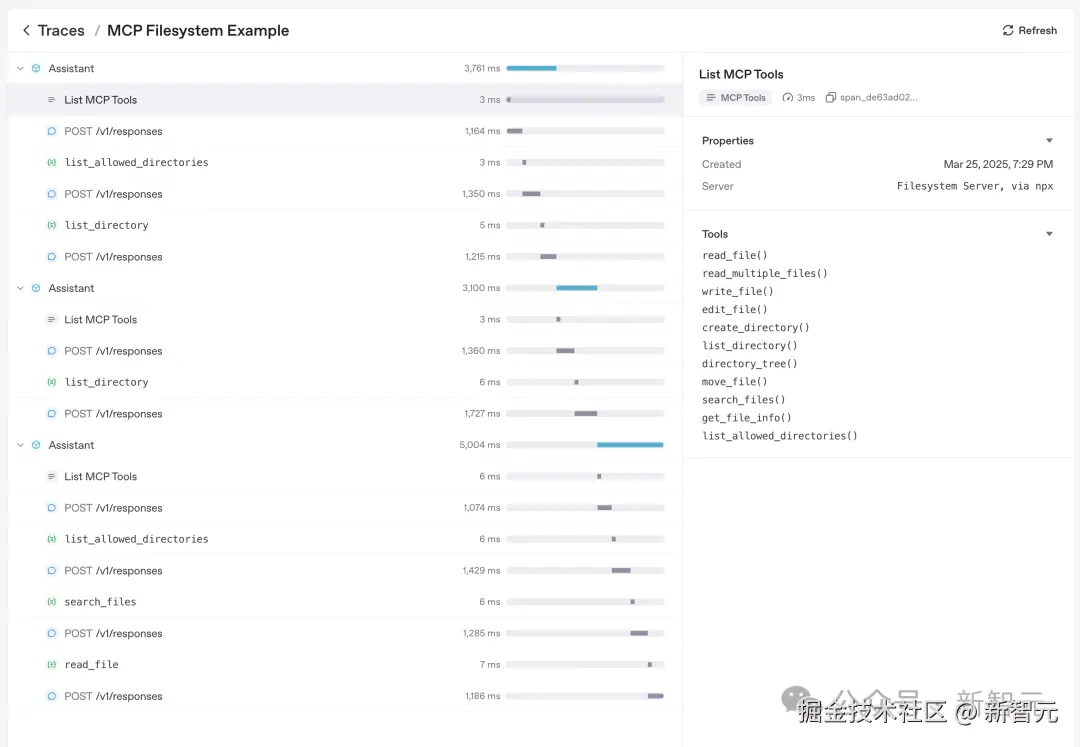
Task: Click the chat bubble icon of 1,164 ms POST
Action: click(x=52, y=131)
